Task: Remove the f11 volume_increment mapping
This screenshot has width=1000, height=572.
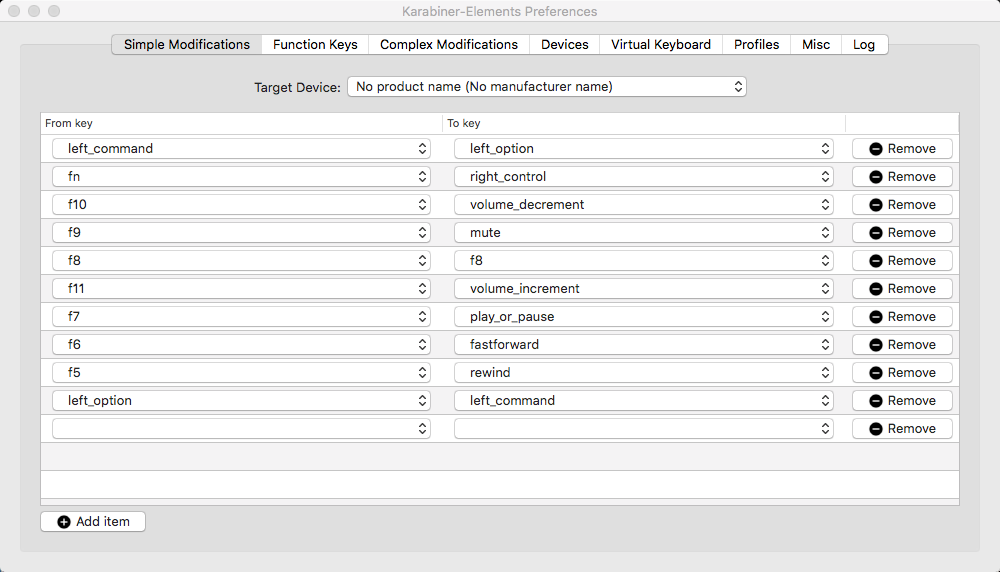Action: click(x=902, y=289)
